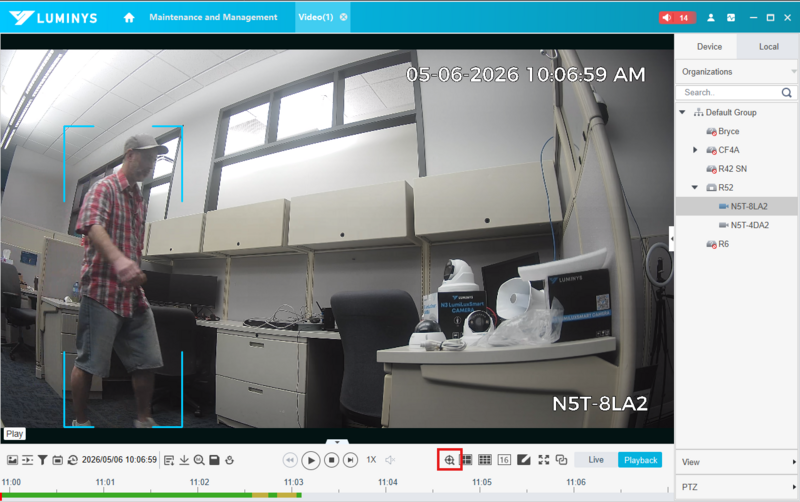This screenshot has width=800, height=502.
Task: Select the Local tab
Action: 768,46
